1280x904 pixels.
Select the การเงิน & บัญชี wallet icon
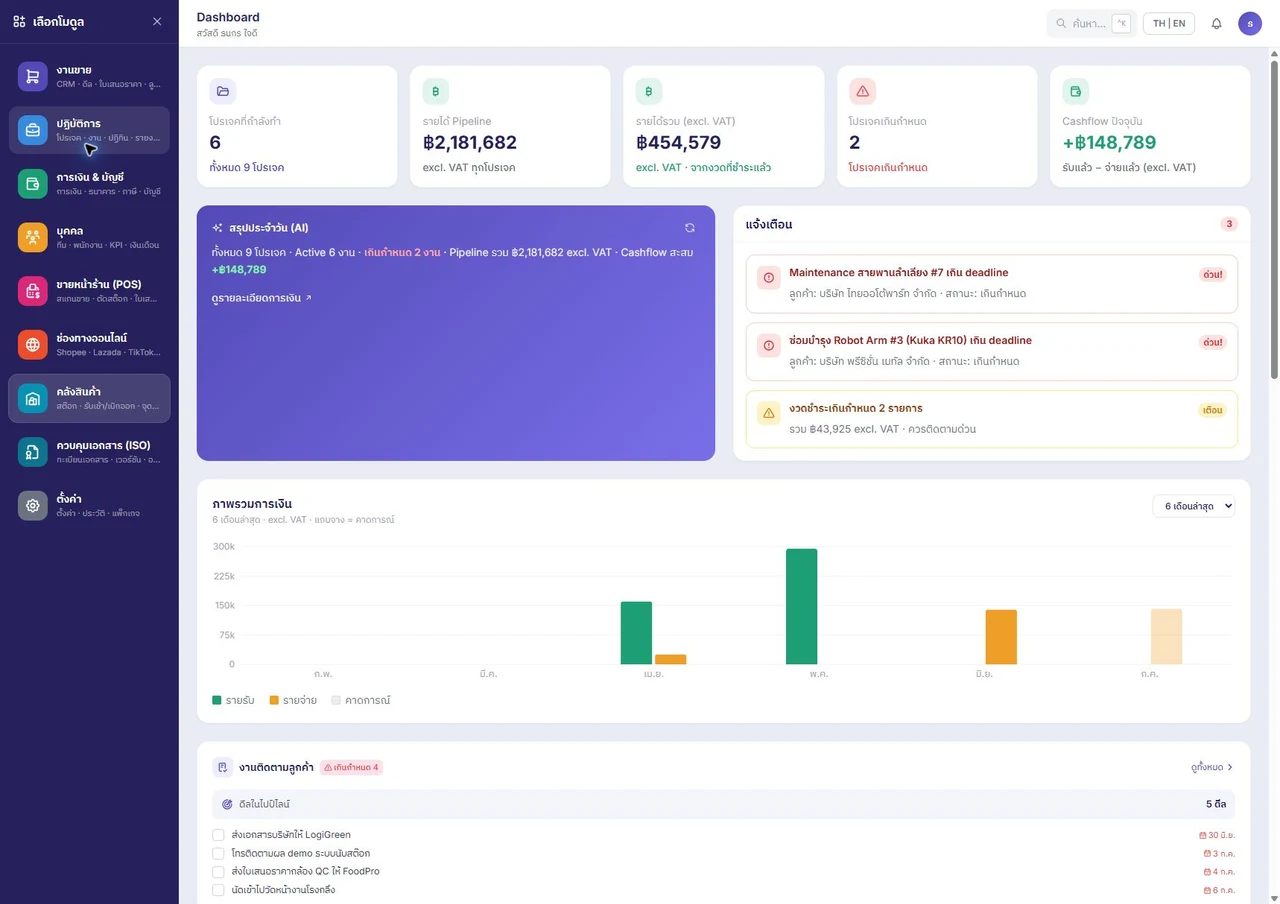click(x=32, y=184)
